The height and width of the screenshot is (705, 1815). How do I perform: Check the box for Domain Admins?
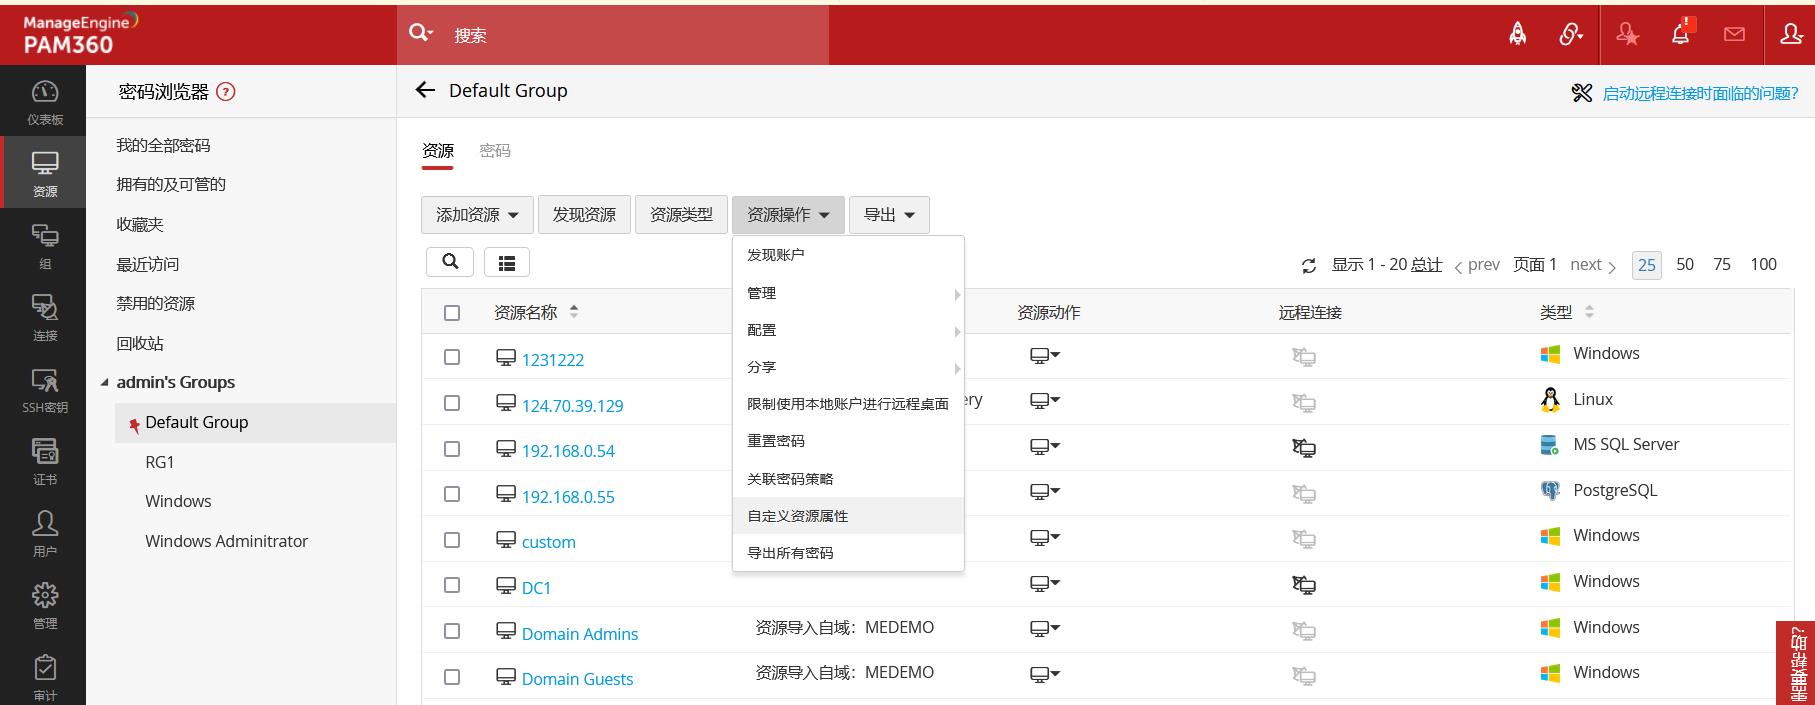452,631
